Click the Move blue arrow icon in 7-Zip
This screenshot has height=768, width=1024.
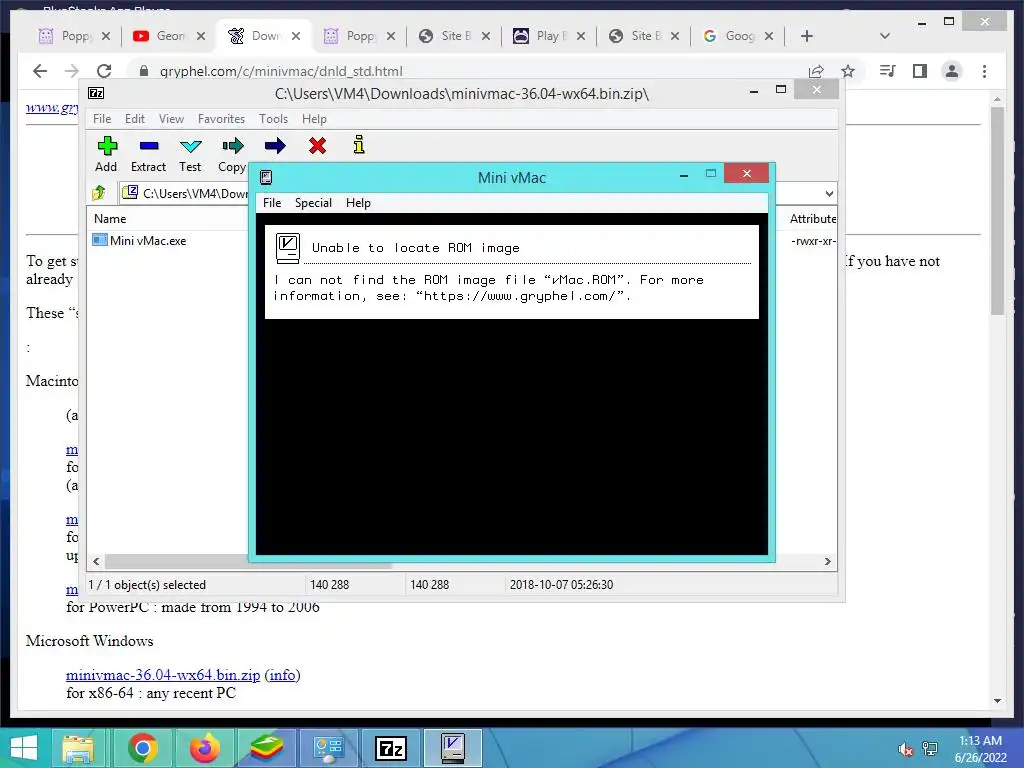(x=275, y=146)
